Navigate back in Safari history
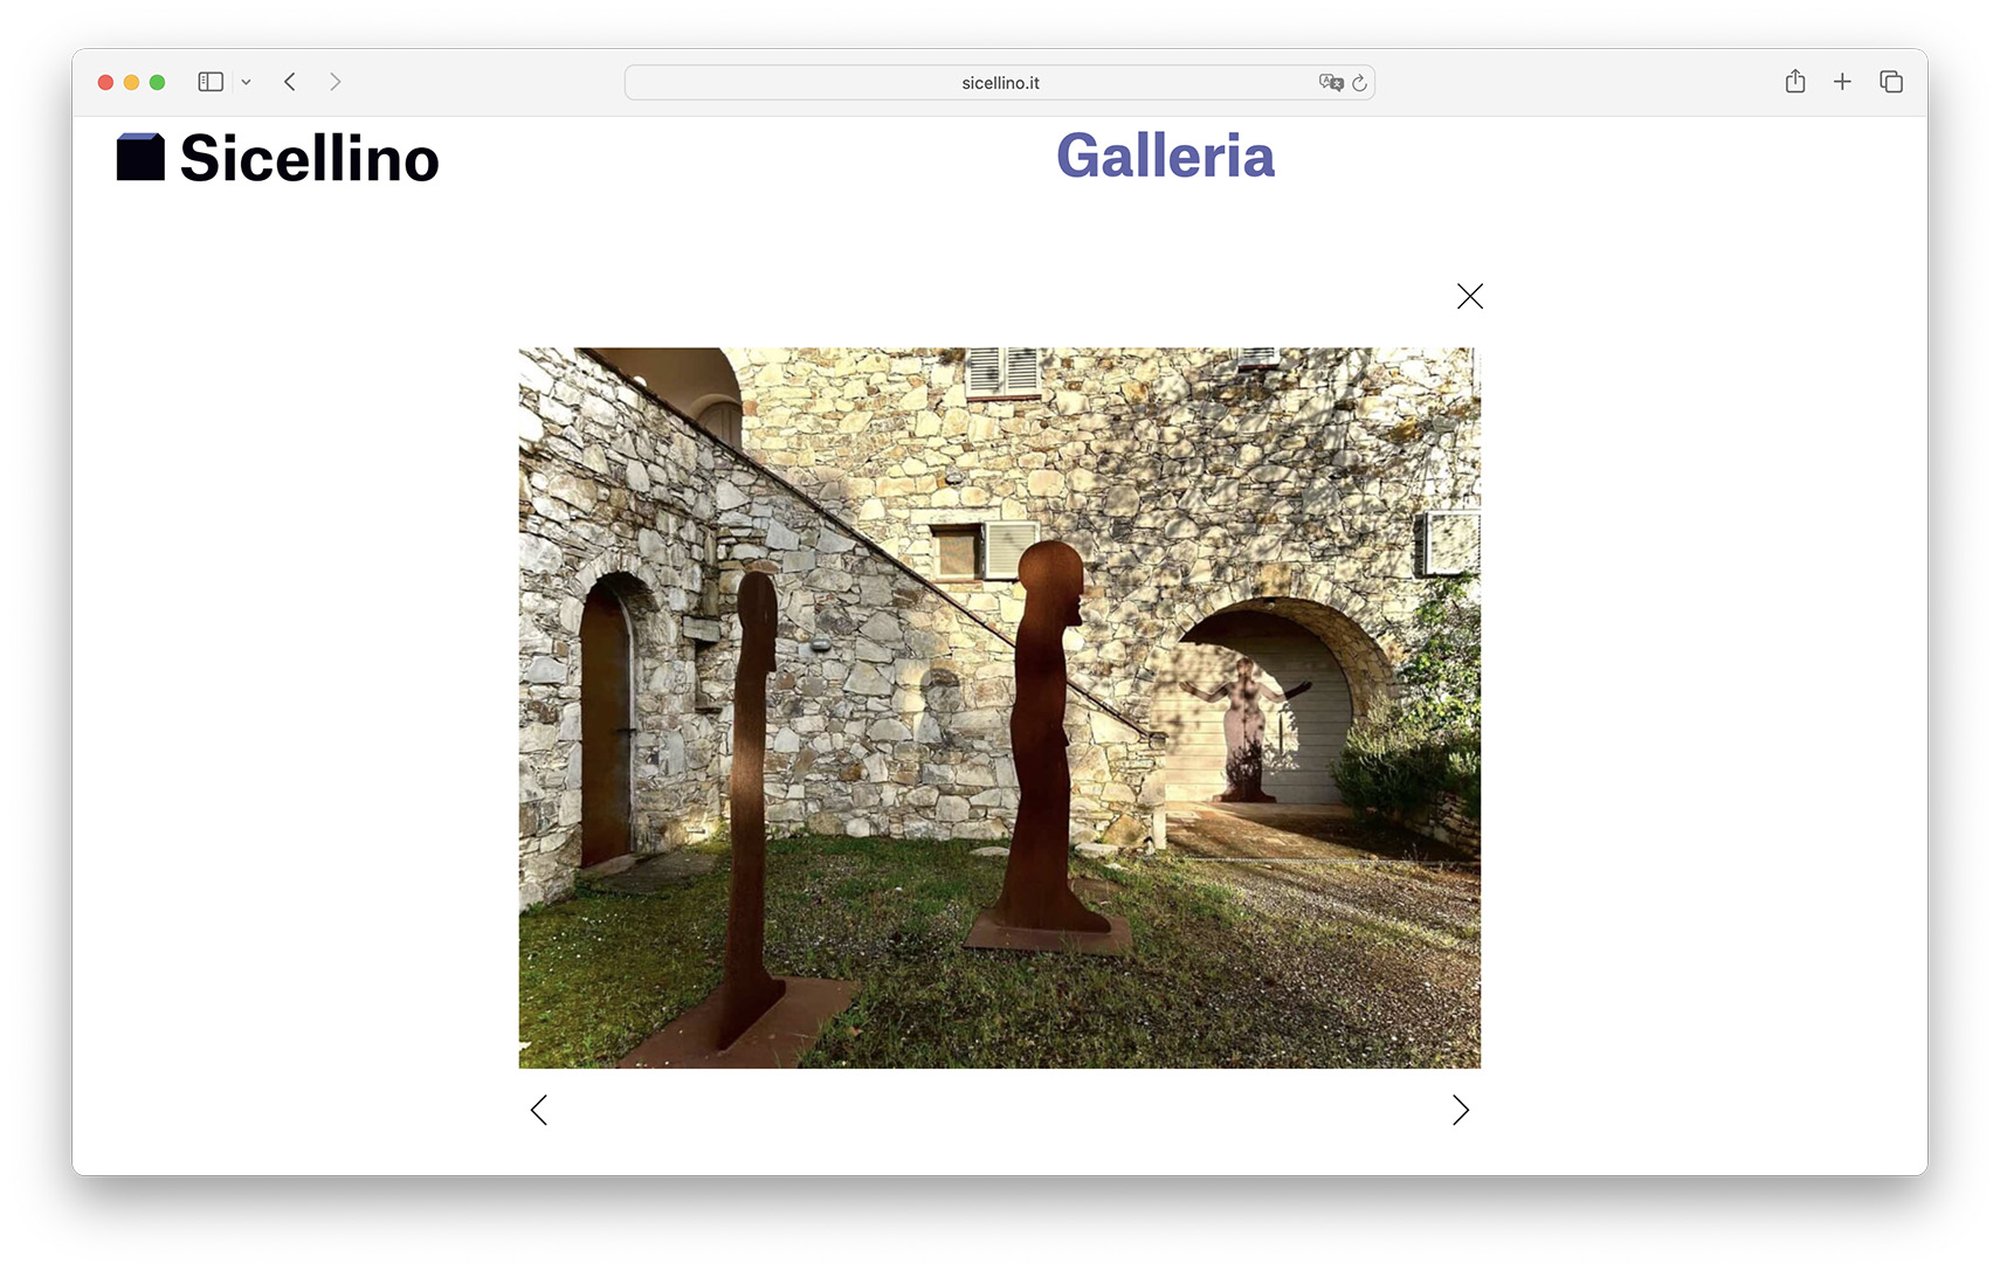2000x1271 pixels. click(290, 82)
